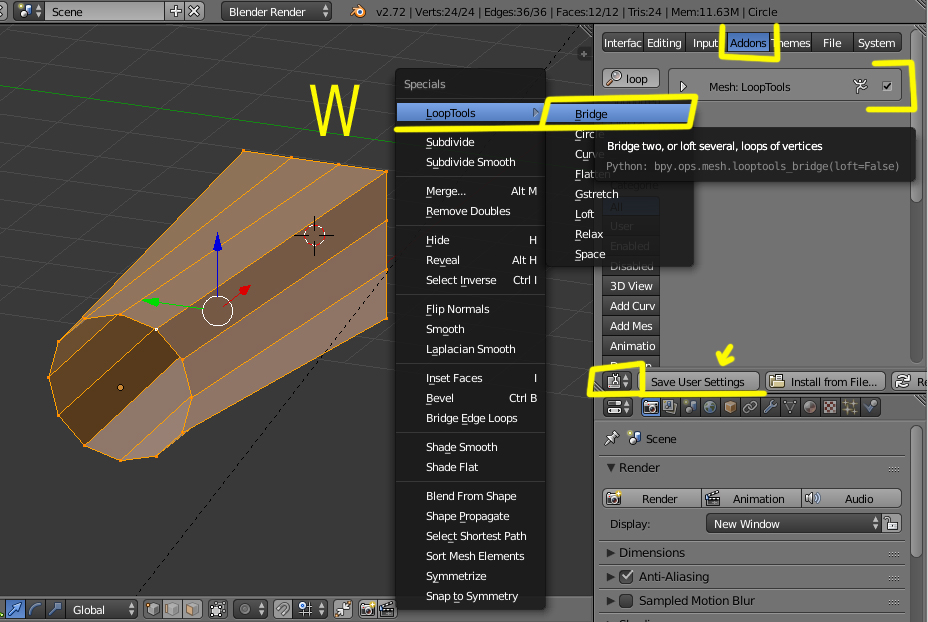Click the addon search field containing loop

click(x=631, y=79)
